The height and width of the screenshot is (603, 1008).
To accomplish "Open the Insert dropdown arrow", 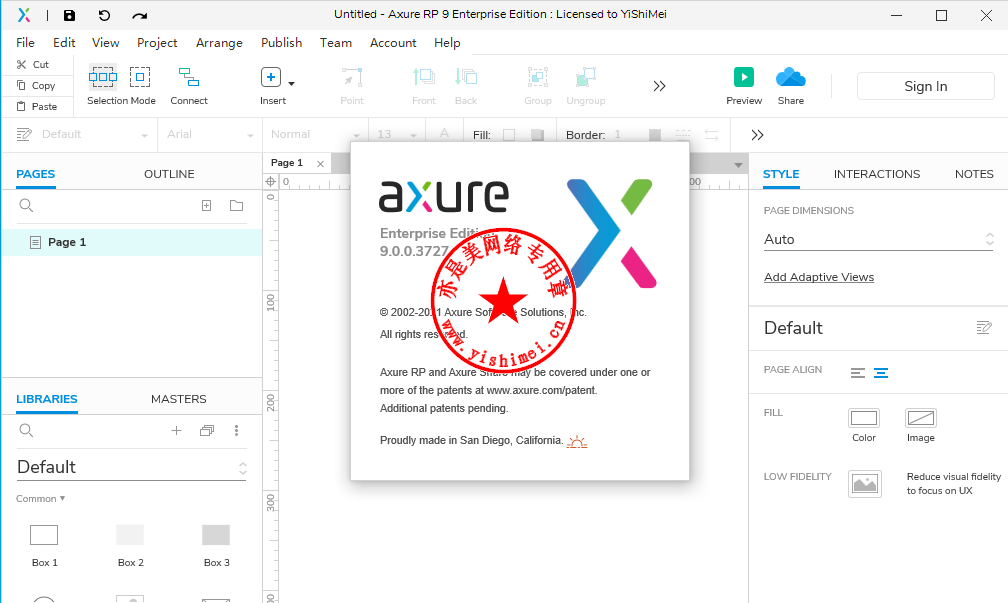I will pos(291,84).
